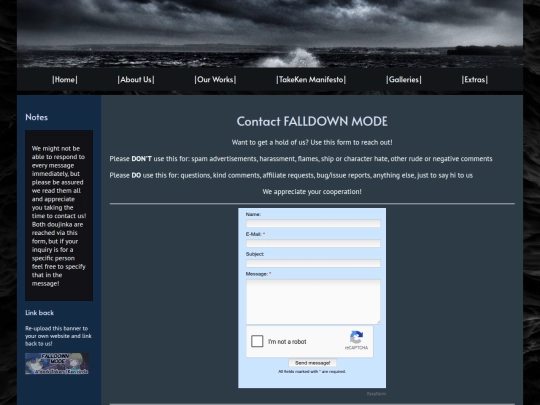The width and height of the screenshot is (540, 405).
Task: Go to the About Us page
Action: (x=136, y=80)
